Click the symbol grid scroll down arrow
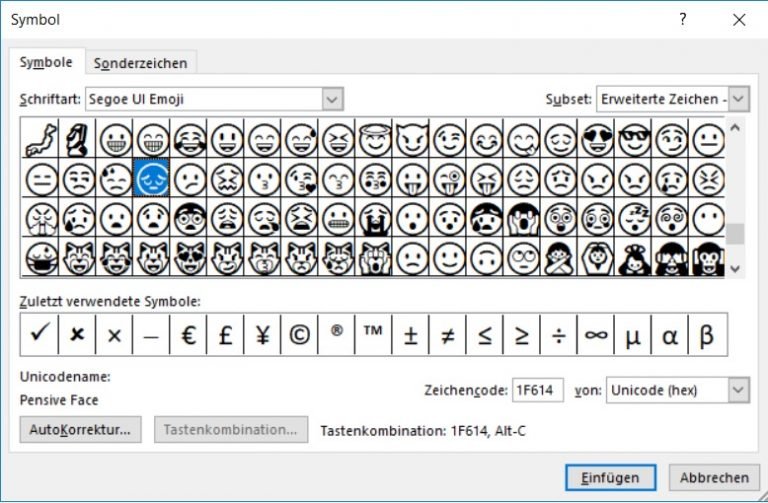 tap(735, 268)
